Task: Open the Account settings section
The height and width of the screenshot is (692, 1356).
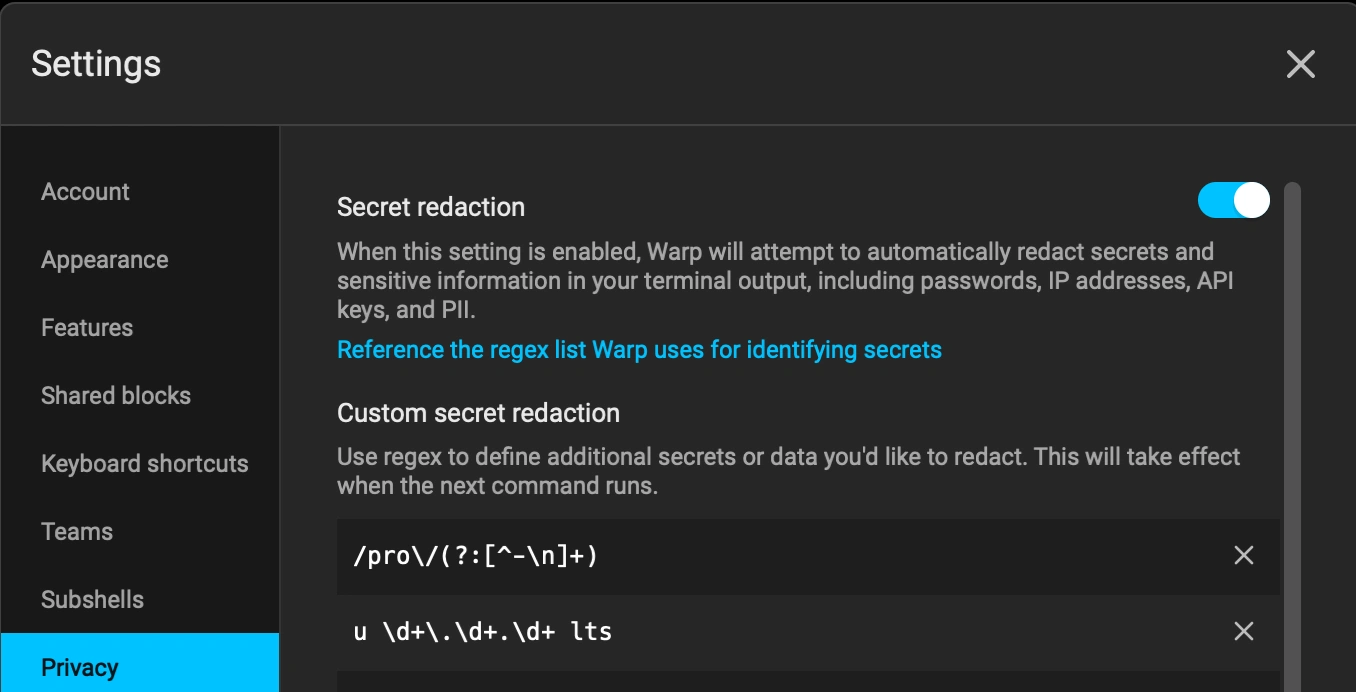Action: pyautogui.click(x=85, y=192)
